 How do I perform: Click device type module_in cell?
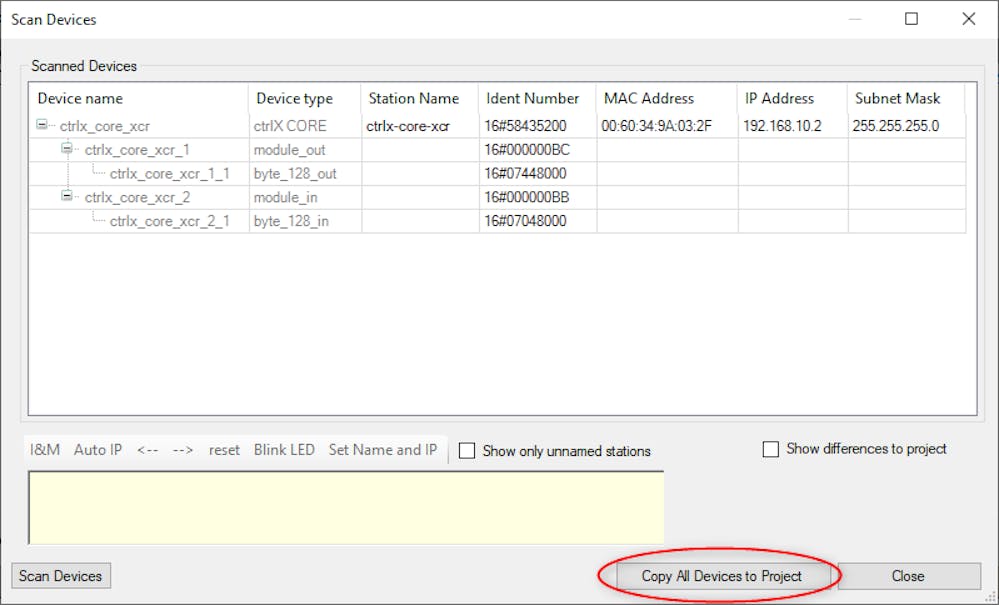pos(305,197)
